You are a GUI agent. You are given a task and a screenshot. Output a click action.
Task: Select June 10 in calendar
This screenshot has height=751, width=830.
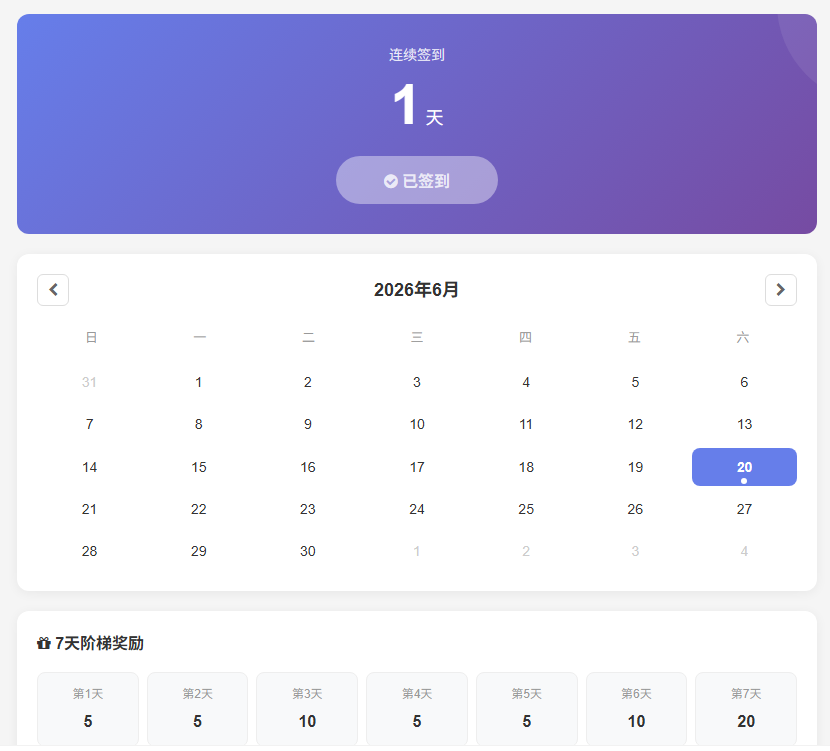click(x=417, y=424)
